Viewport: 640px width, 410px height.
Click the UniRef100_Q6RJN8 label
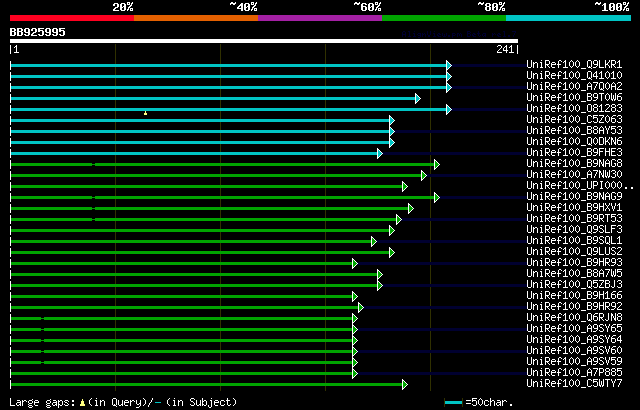click(574, 318)
